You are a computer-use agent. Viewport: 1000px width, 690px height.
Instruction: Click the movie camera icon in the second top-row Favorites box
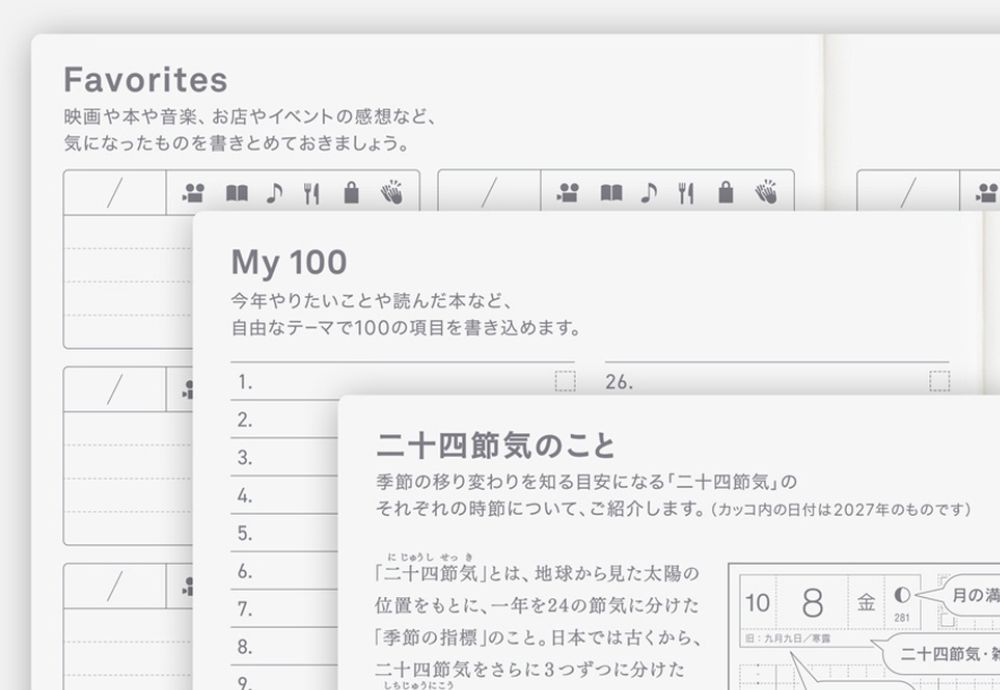[568, 193]
